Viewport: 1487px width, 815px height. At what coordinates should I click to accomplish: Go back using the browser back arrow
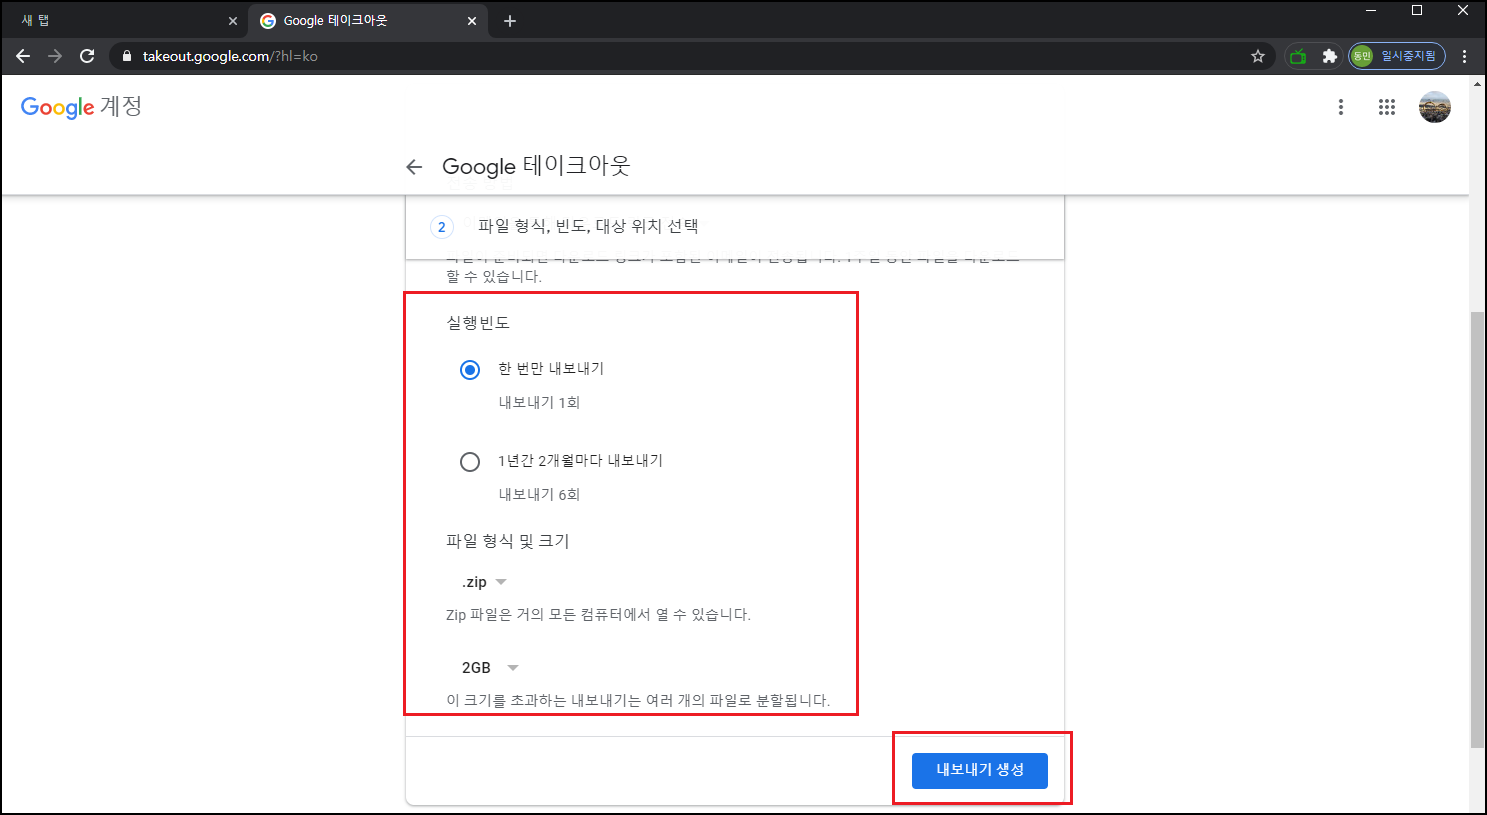[23, 56]
